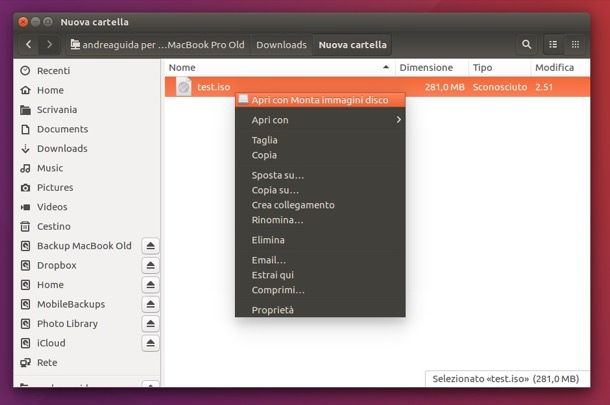Viewport: 610px width, 405px height.
Task: Choose Apri con Monta immagini disco
Action: pyautogui.click(x=320, y=100)
